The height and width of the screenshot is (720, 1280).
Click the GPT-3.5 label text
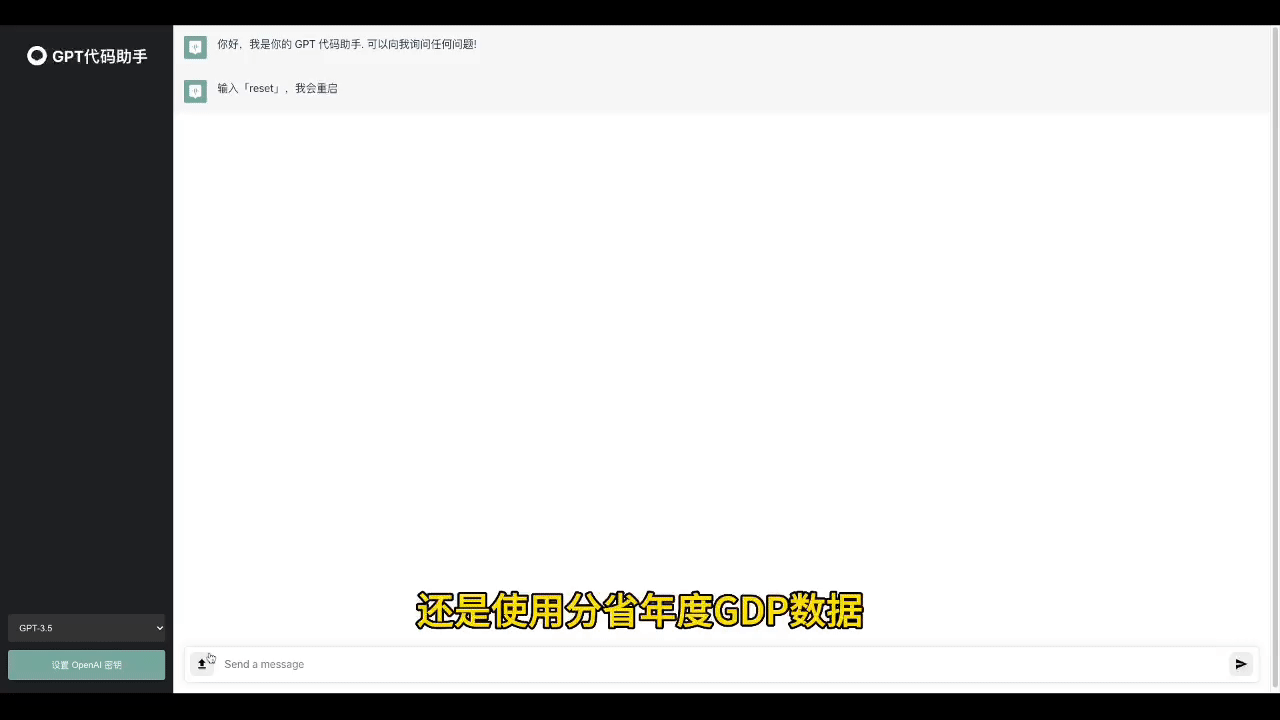point(35,628)
